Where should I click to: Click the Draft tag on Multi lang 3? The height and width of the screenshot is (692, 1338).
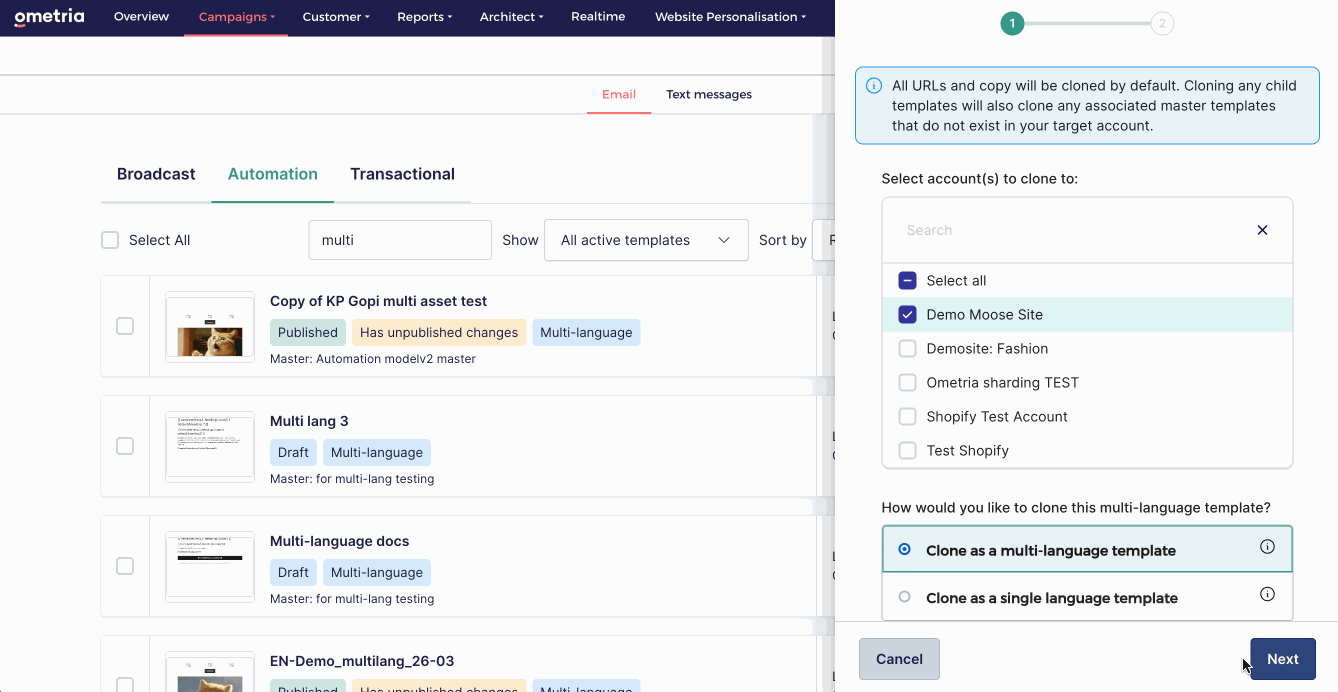[293, 453]
